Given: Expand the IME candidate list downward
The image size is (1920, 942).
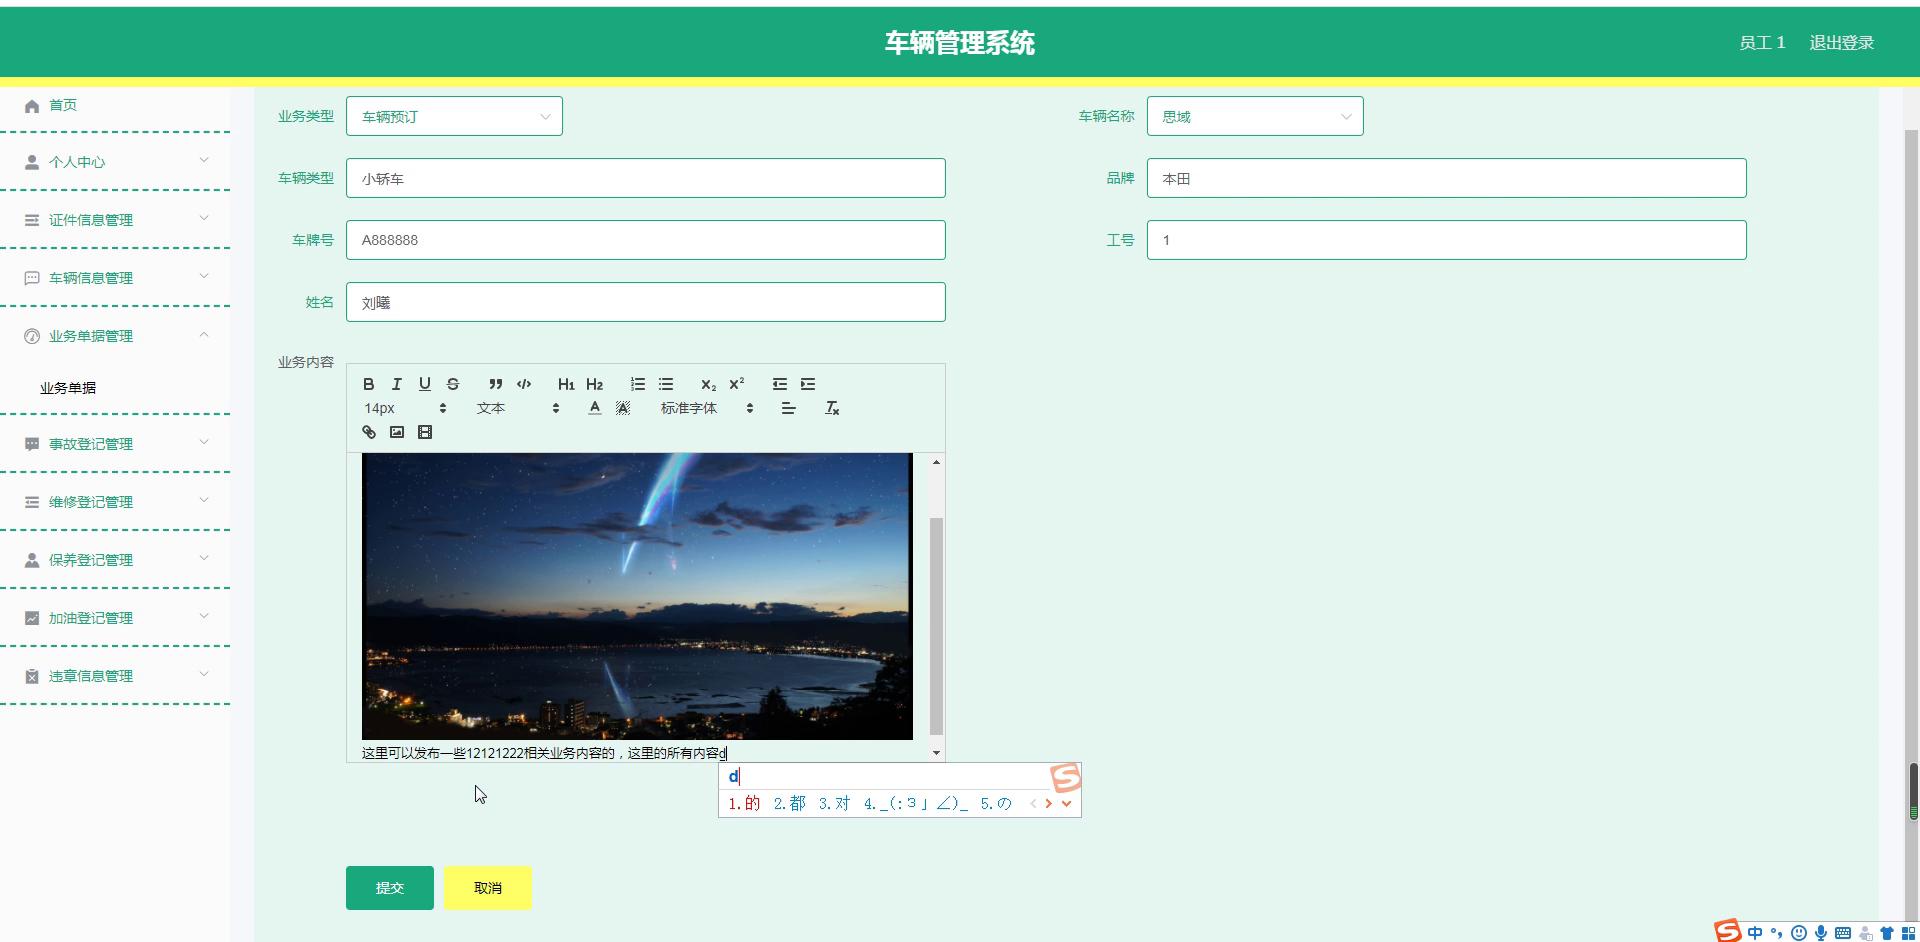Looking at the screenshot, I should (x=1067, y=803).
